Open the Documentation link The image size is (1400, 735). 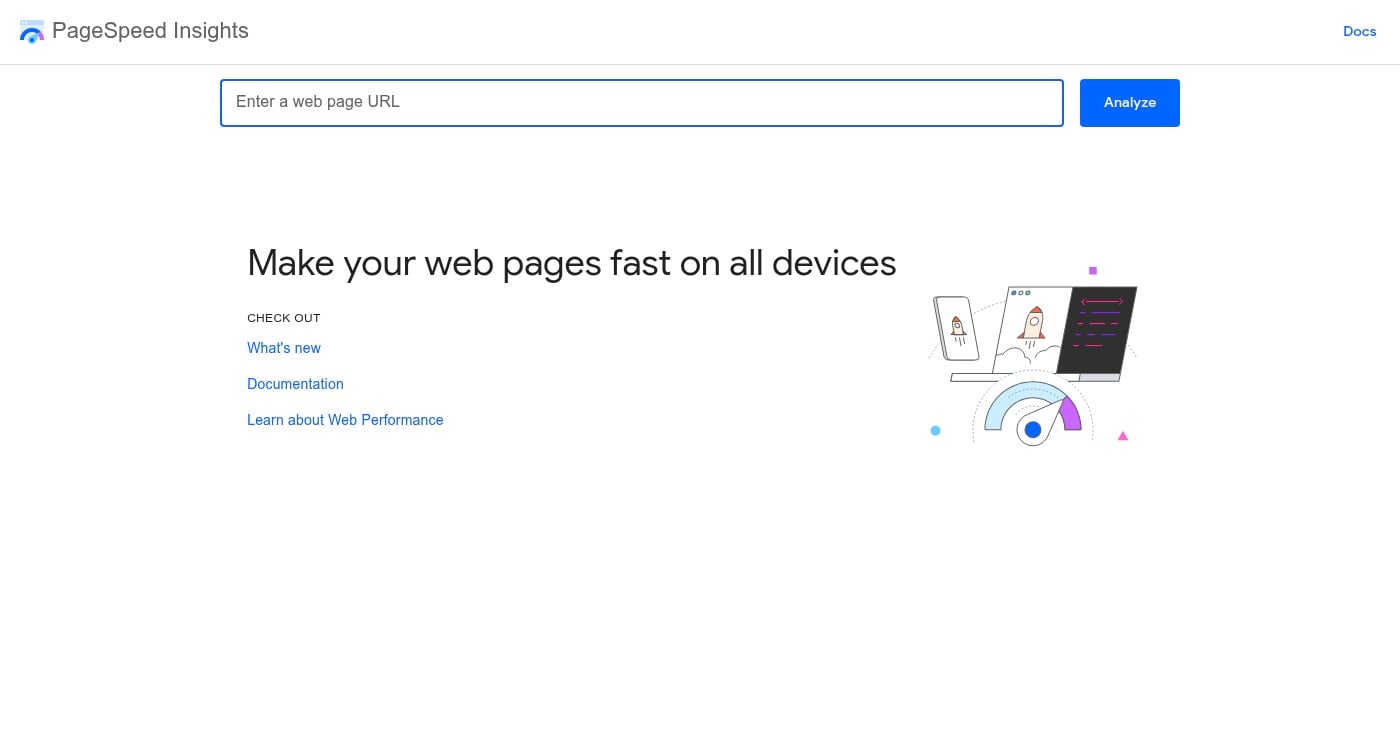pyautogui.click(x=295, y=384)
